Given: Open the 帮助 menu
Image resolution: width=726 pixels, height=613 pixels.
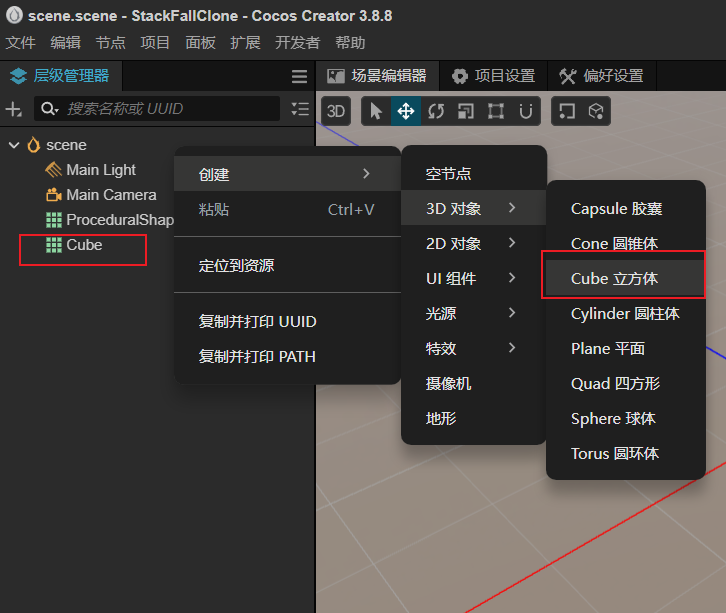Looking at the screenshot, I should click(350, 43).
